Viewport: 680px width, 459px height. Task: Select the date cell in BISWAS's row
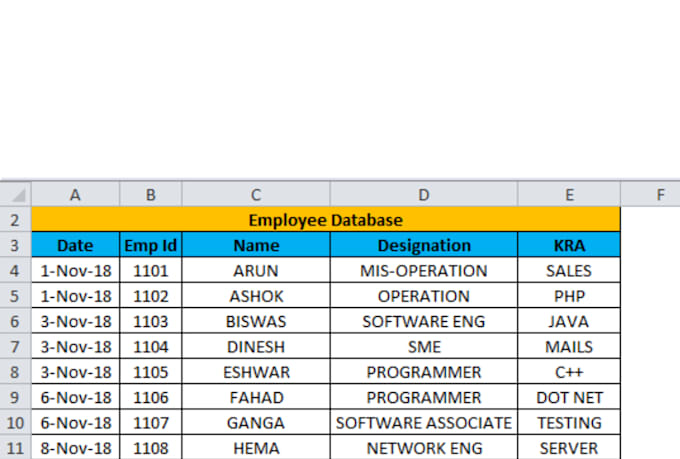coord(75,321)
